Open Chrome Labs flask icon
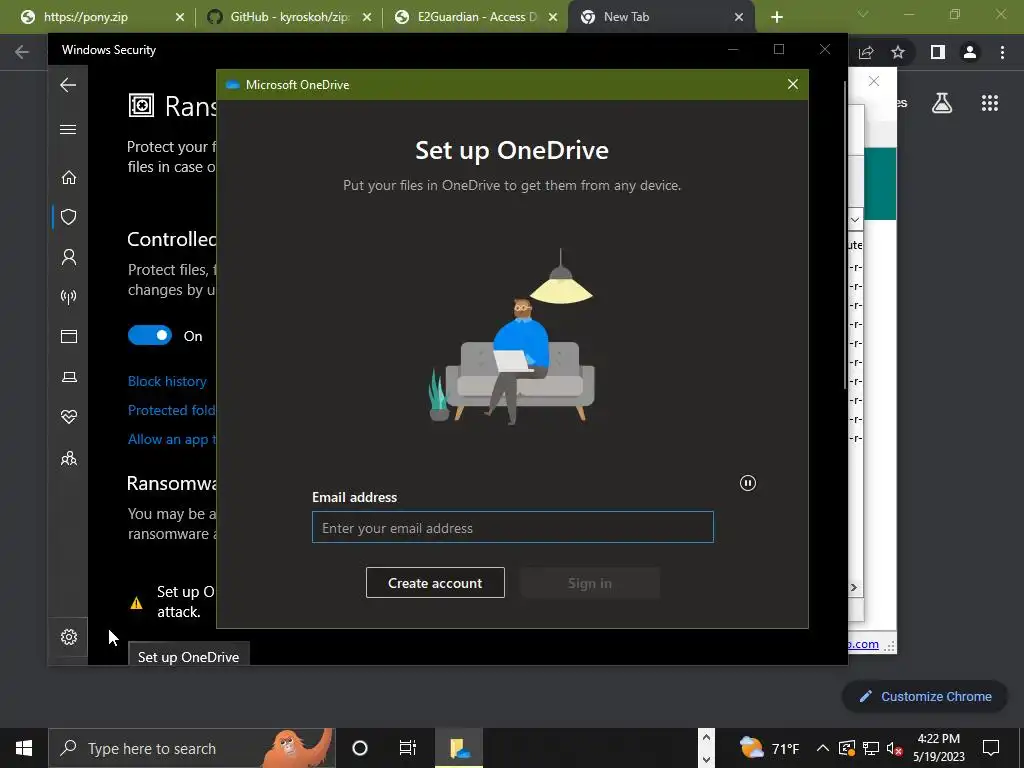This screenshot has height=768, width=1024. [942, 103]
